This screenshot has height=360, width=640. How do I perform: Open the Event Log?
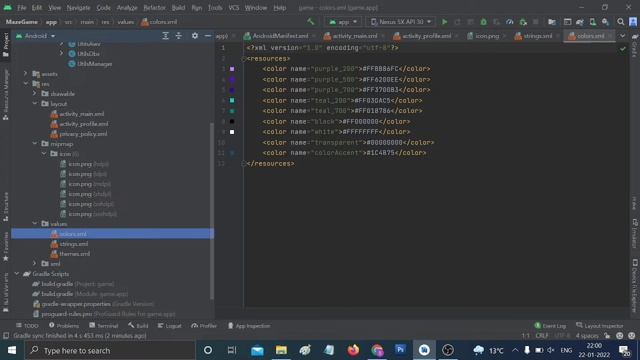coord(550,326)
